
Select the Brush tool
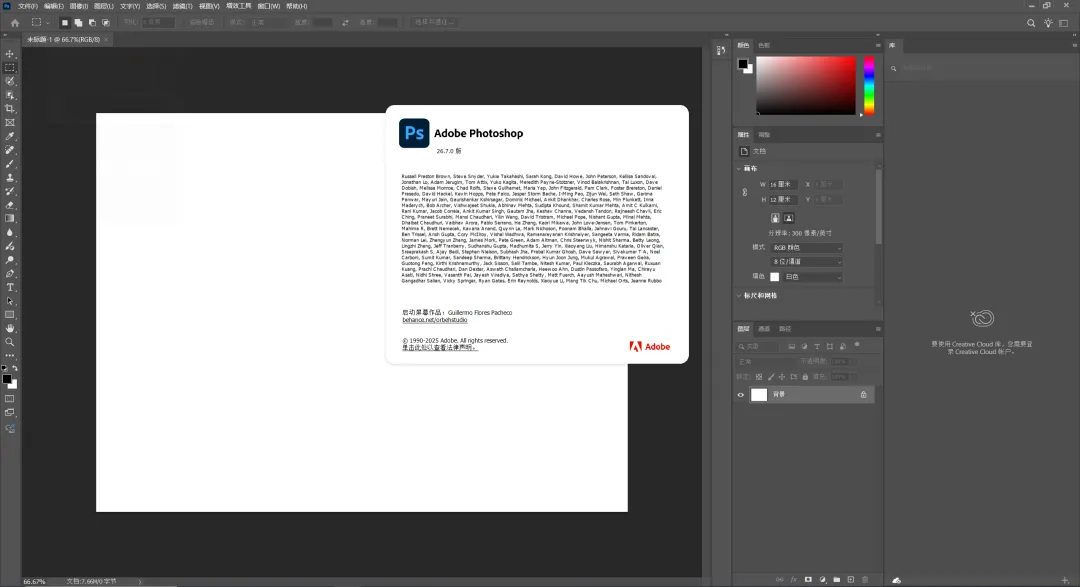[x=10, y=164]
